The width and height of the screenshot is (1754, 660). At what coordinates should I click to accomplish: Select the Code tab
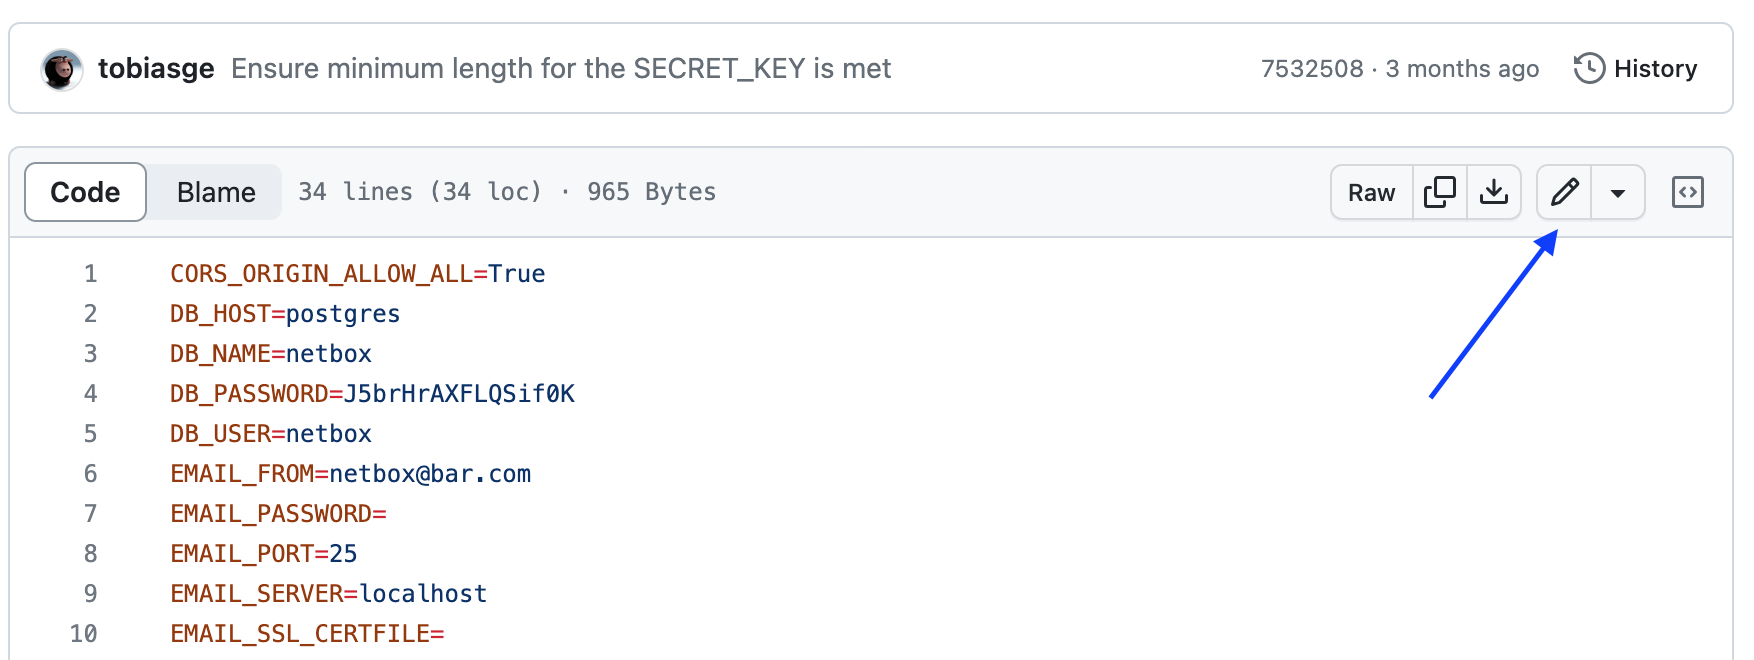84,191
